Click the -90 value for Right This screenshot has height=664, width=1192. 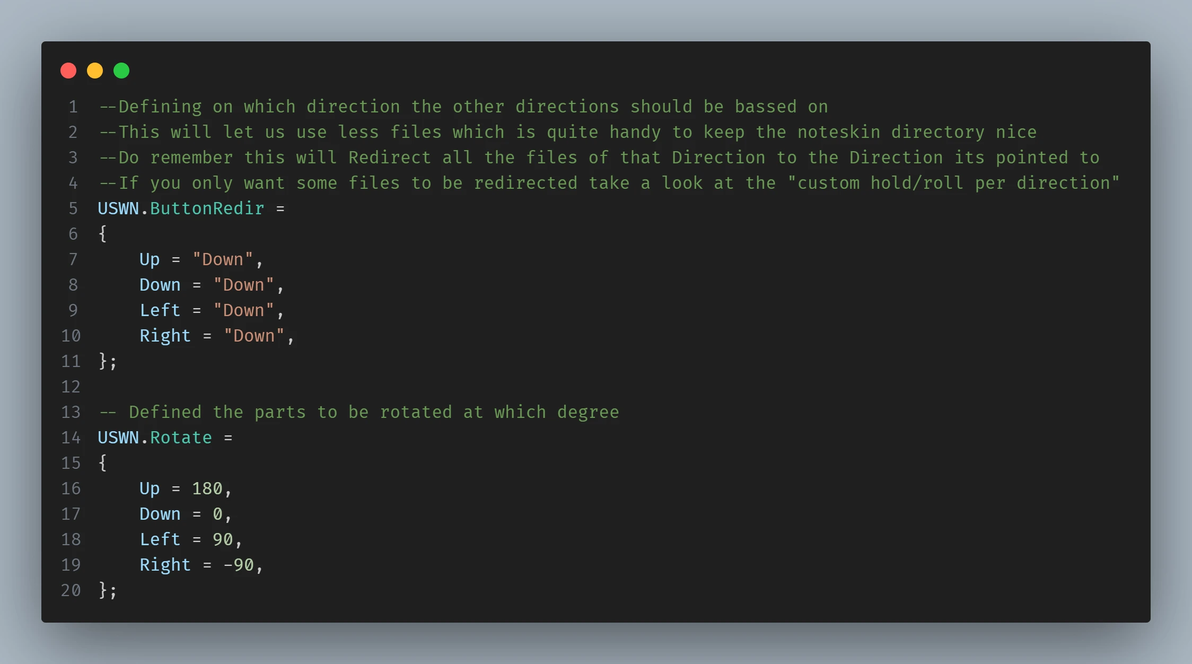tap(238, 565)
